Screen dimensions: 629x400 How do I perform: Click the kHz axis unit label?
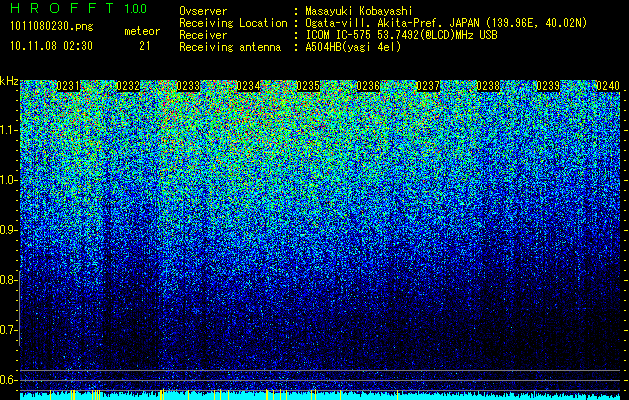click(9, 81)
